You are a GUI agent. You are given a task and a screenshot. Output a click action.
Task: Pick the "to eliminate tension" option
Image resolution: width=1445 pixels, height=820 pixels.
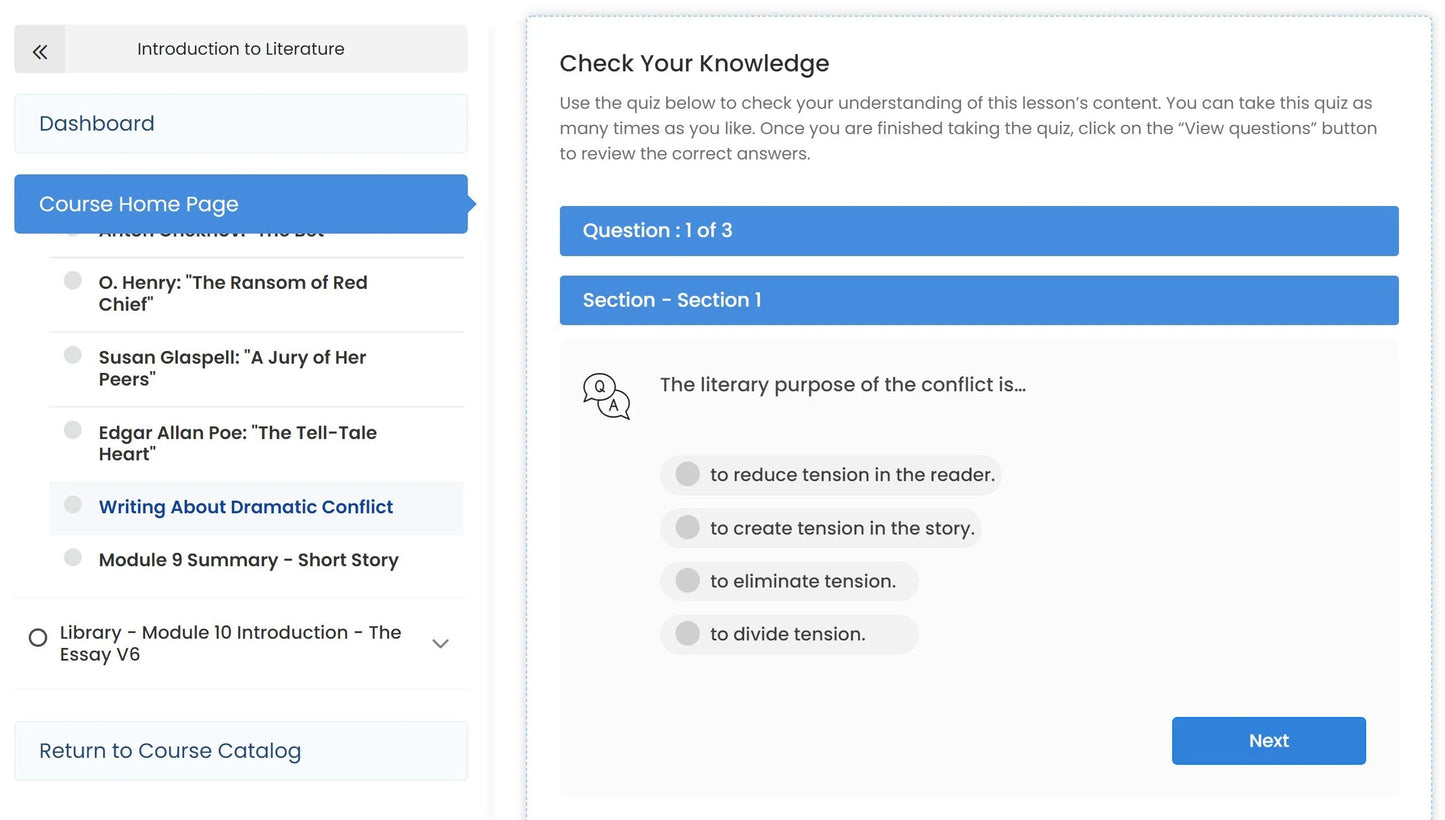click(687, 581)
